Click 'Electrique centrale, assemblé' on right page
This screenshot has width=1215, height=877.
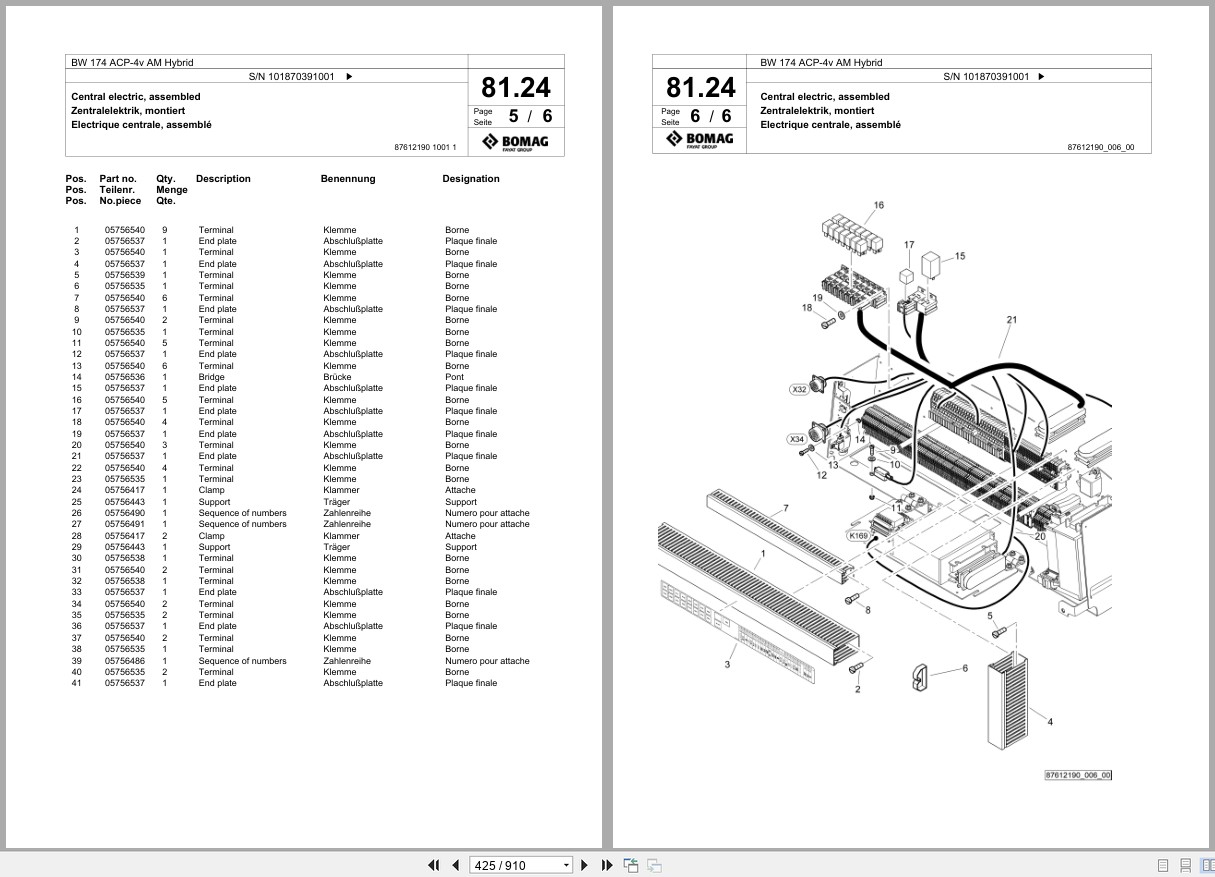(x=830, y=125)
